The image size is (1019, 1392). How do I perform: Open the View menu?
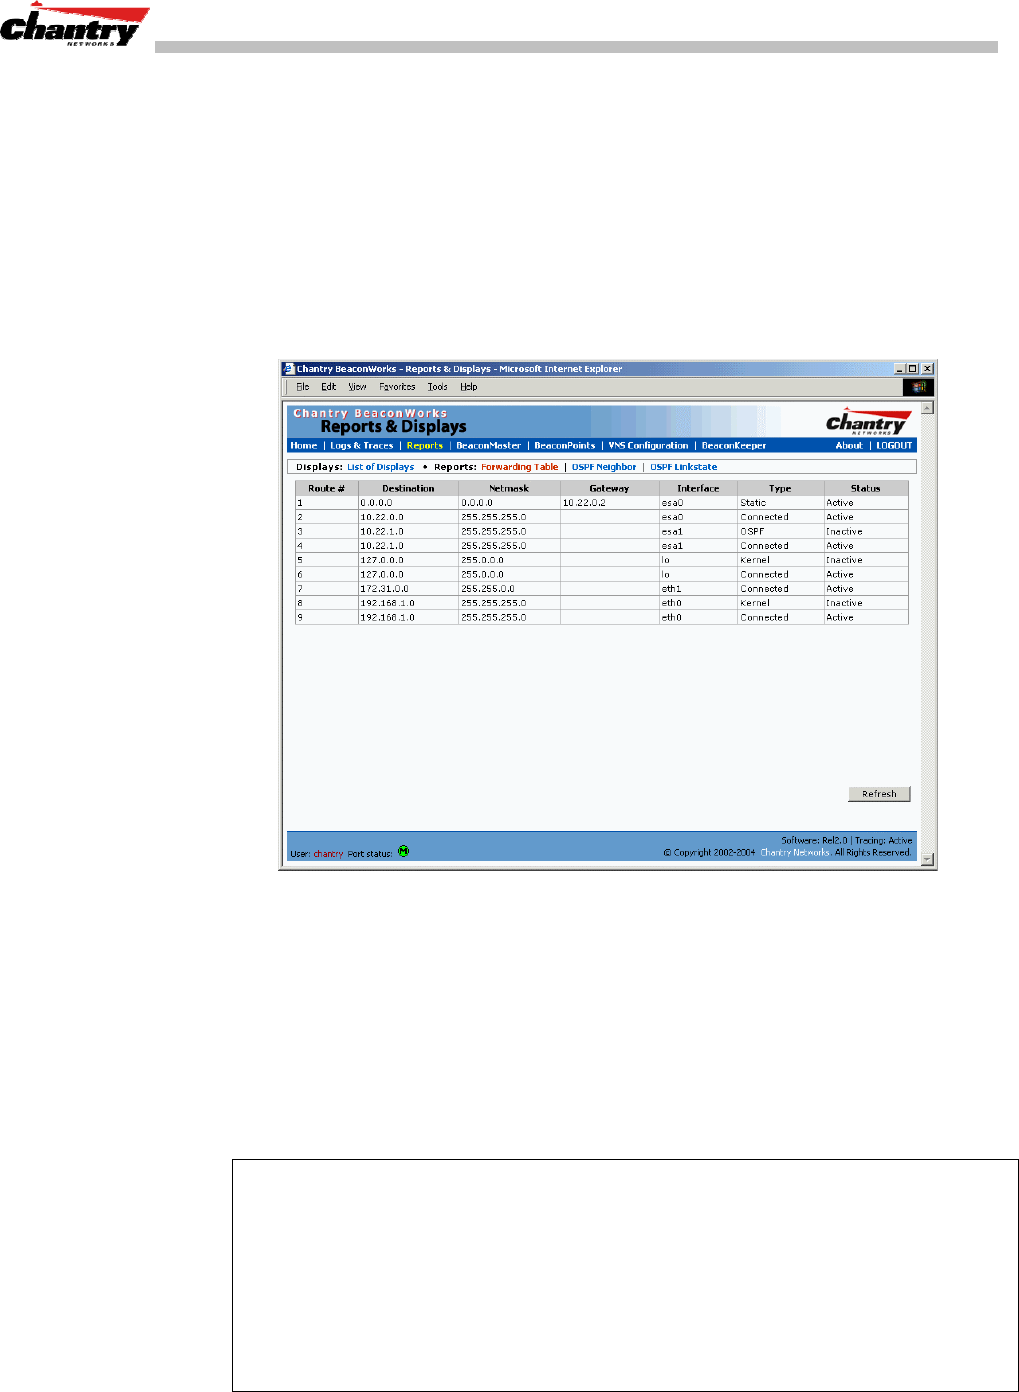click(357, 387)
